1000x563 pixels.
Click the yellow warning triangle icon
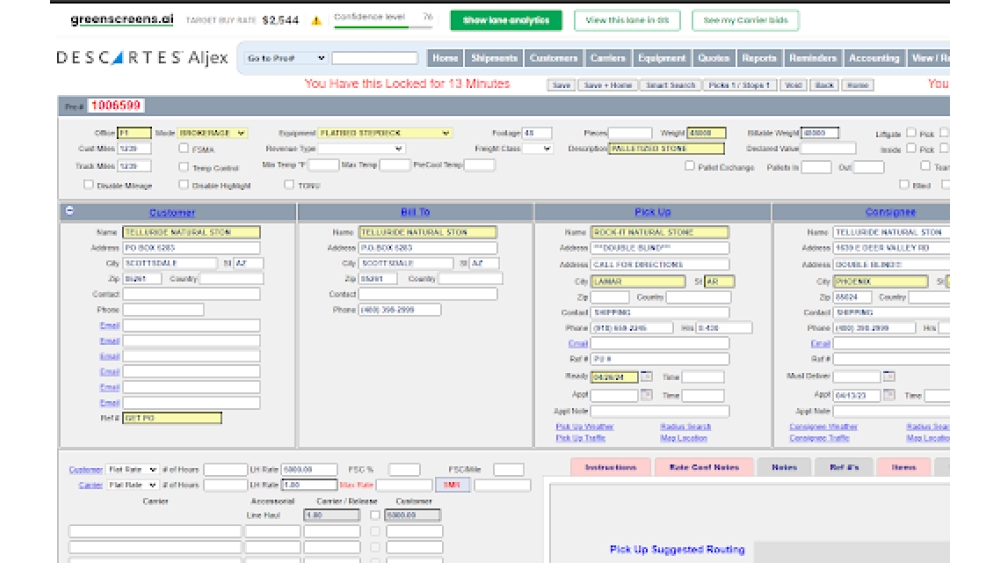click(316, 20)
